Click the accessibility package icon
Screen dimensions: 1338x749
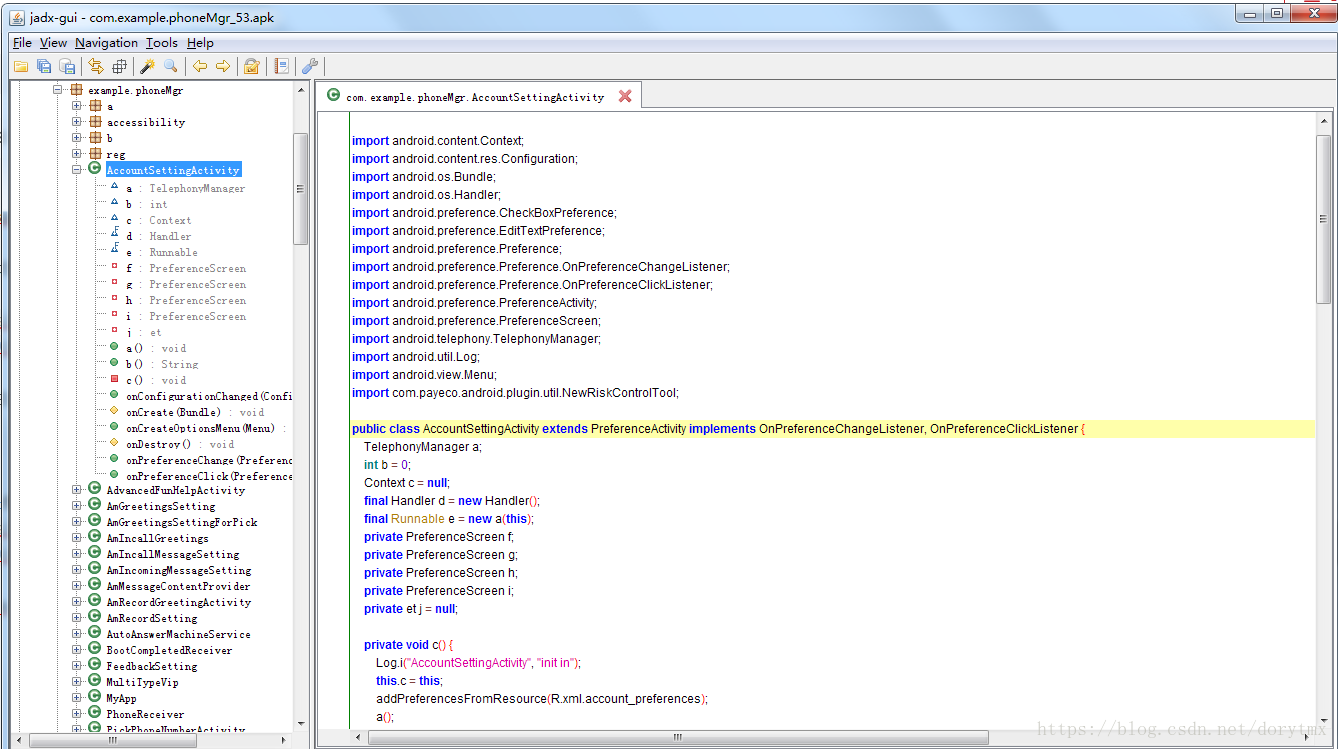tap(95, 122)
